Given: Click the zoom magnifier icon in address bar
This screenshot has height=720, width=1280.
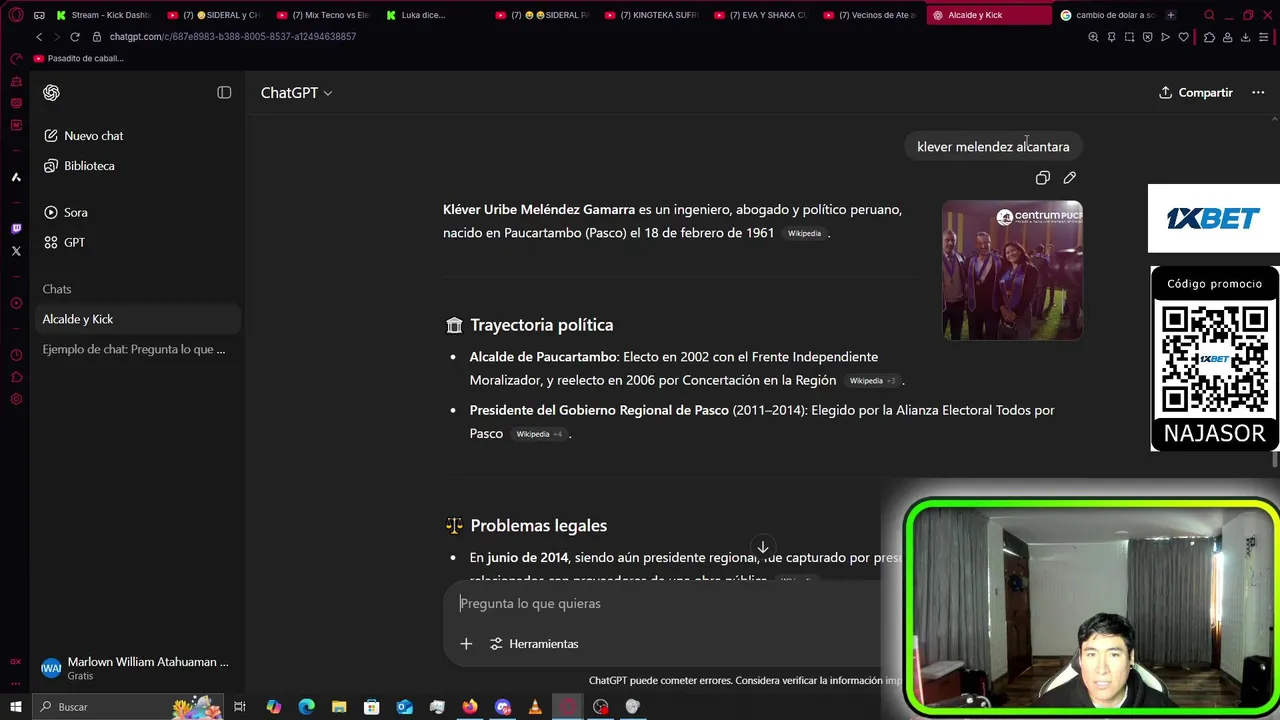Looking at the screenshot, I should (x=1093, y=37).
